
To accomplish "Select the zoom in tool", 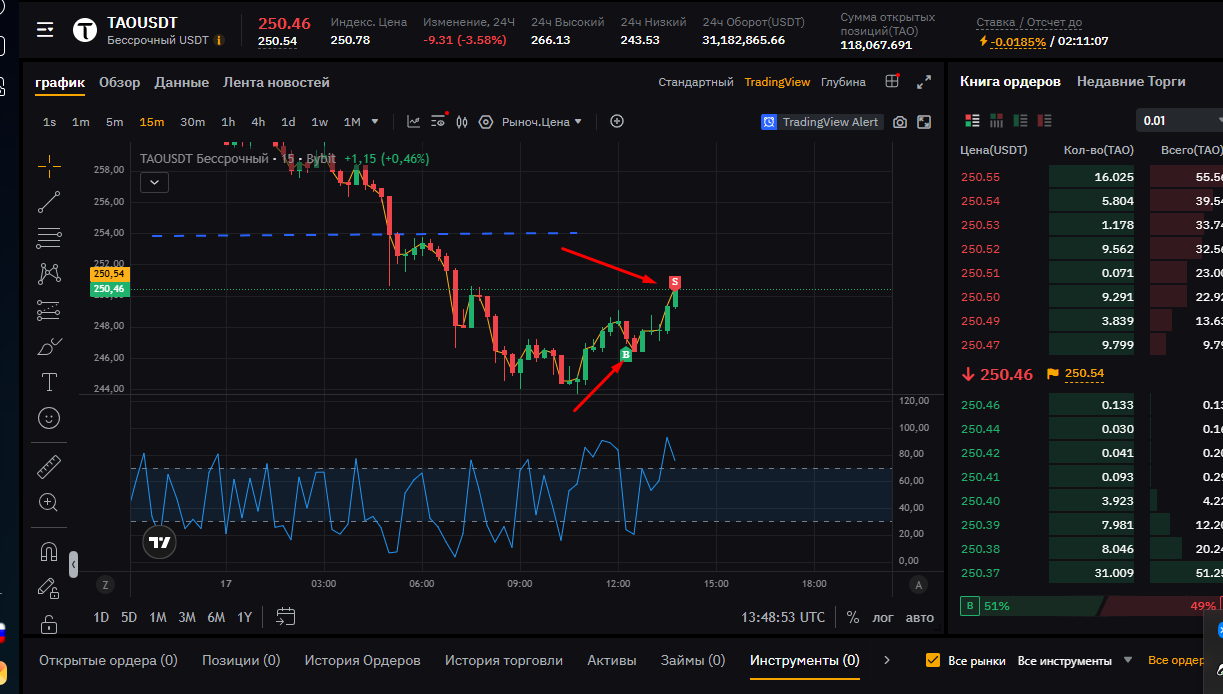I will 48,502.
